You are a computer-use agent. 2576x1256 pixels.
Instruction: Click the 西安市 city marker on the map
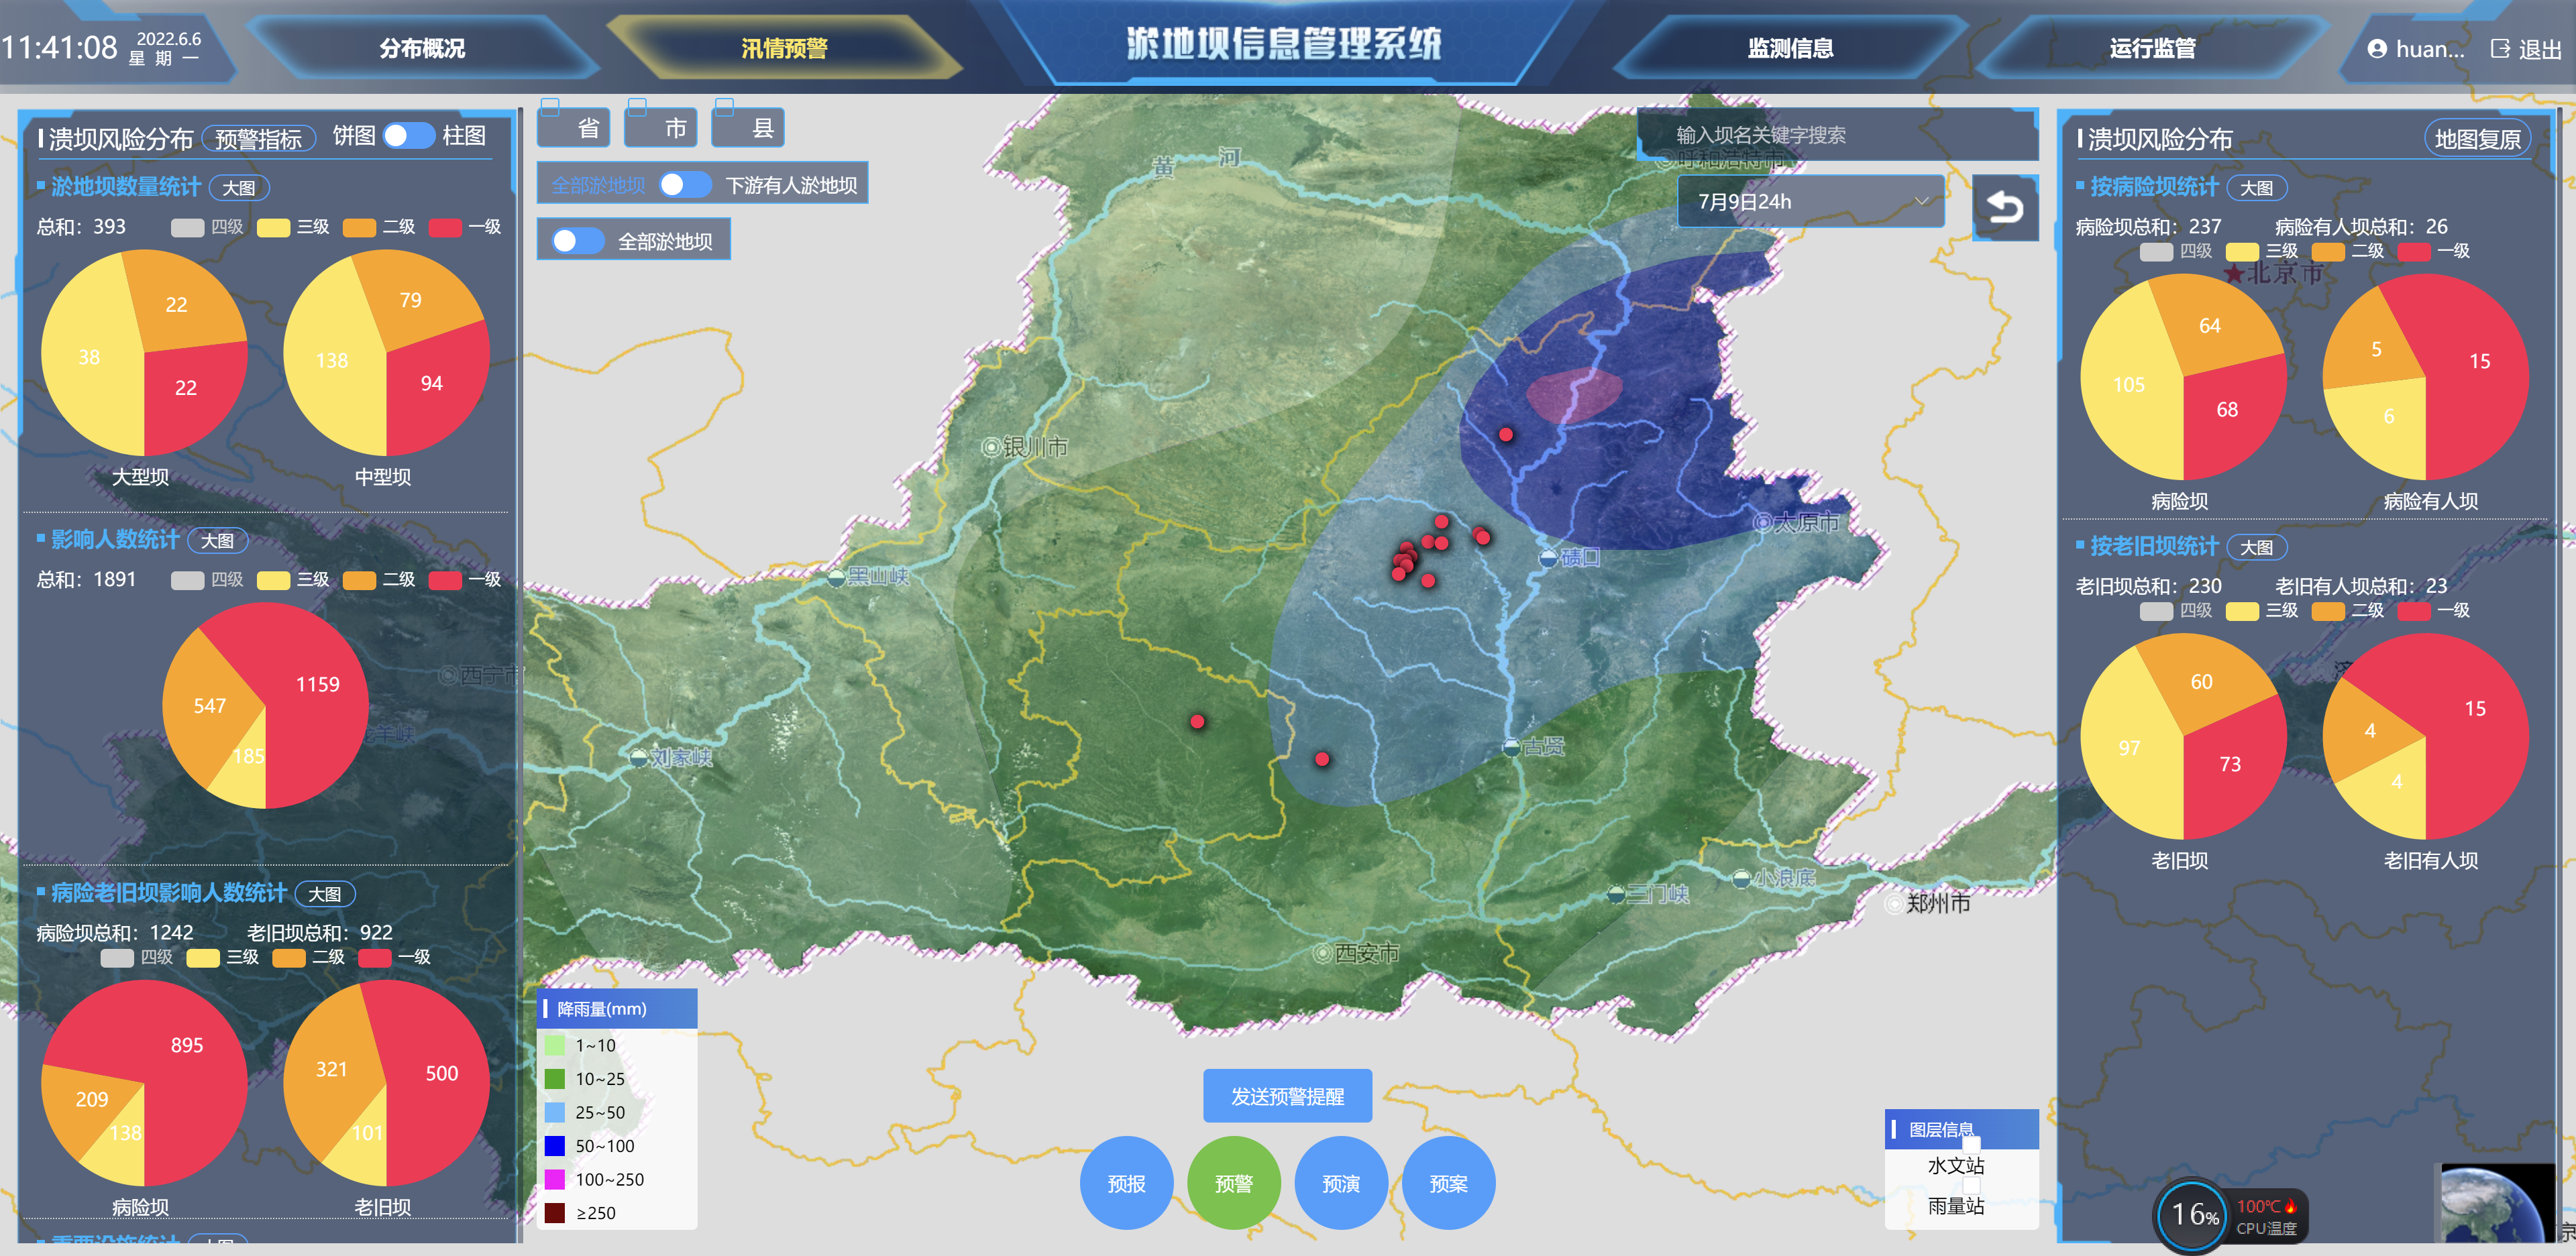click(1322, 953)
